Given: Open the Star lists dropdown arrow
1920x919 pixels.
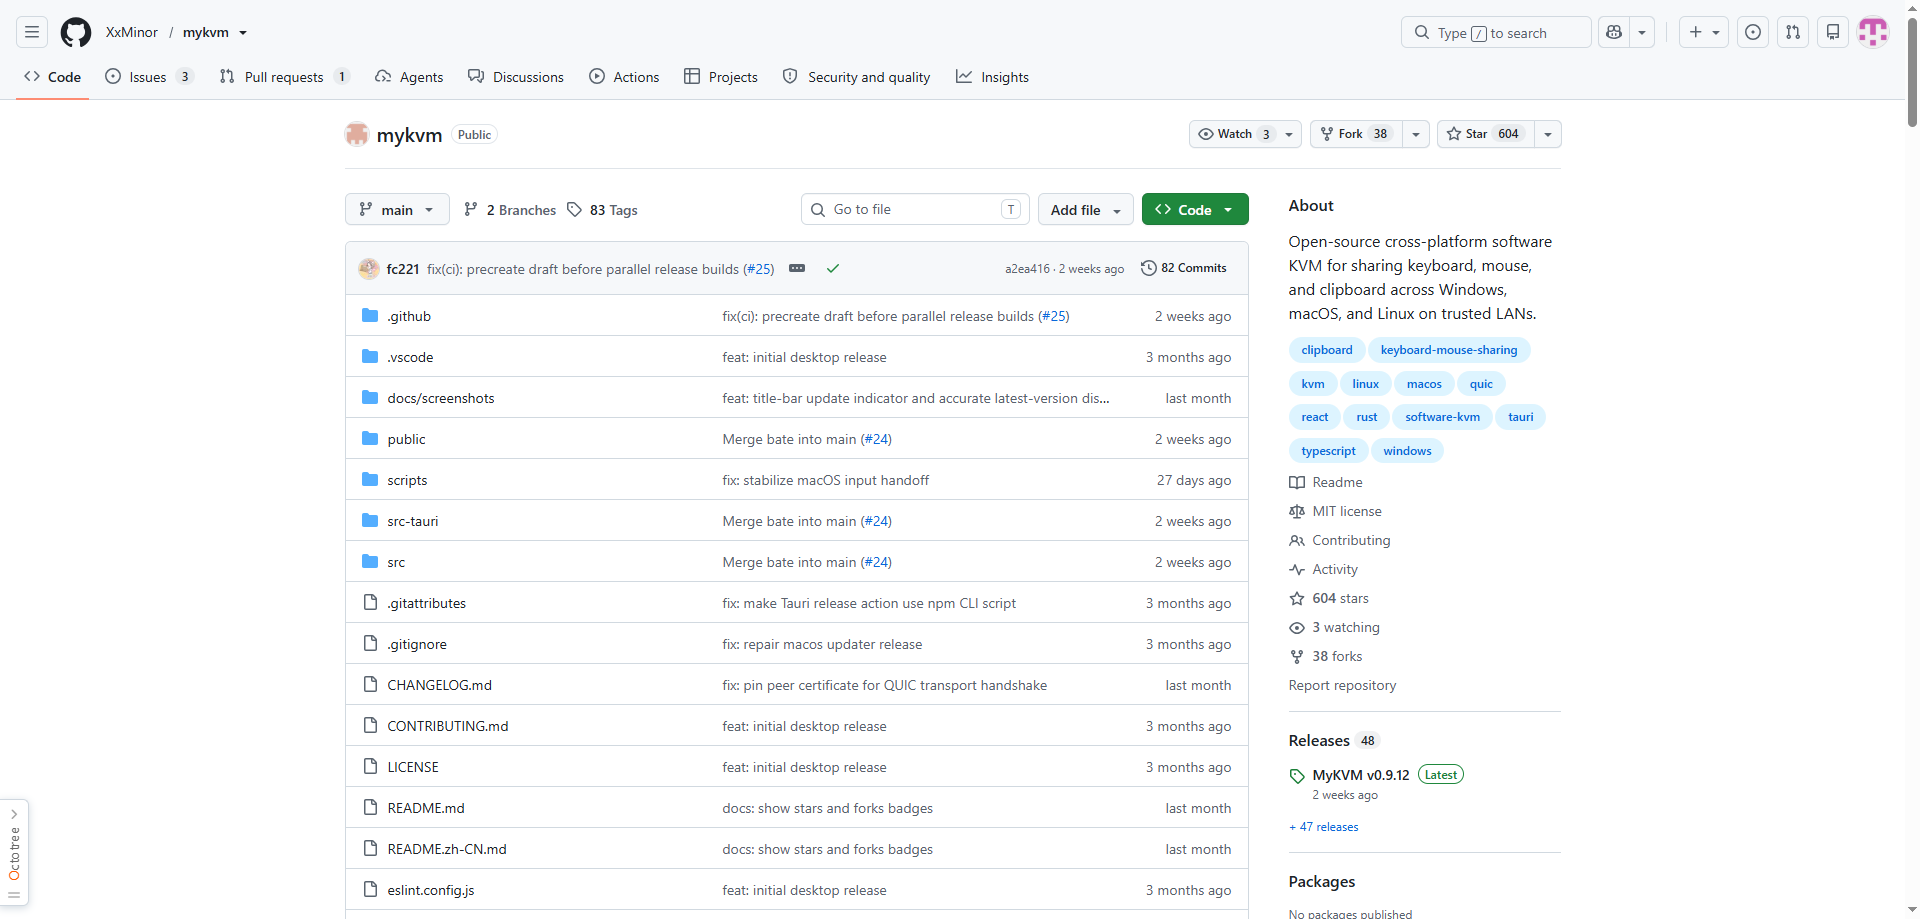Looking at the screenshot, I should [x=1548, y=134].
